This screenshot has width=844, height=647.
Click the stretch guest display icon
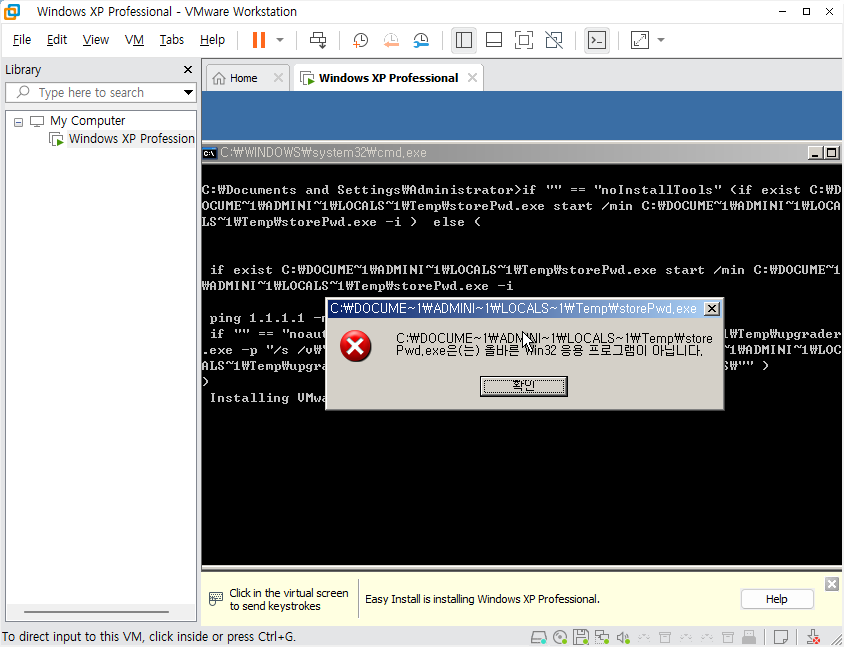[639, 40]
